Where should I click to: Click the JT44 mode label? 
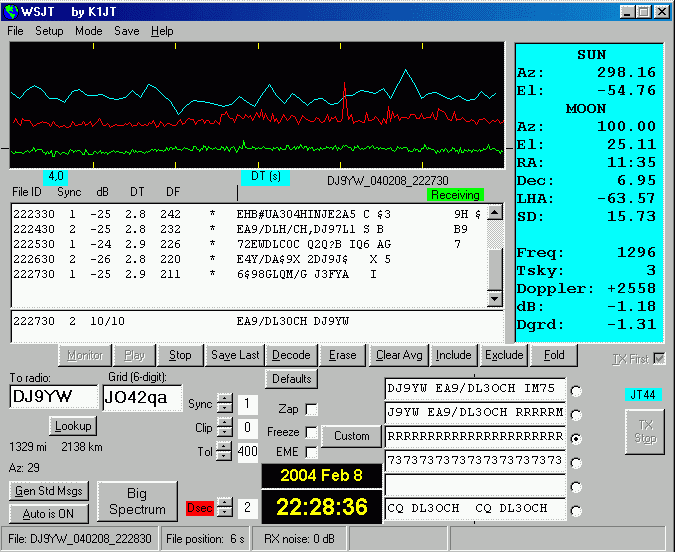tap(643, 394)
